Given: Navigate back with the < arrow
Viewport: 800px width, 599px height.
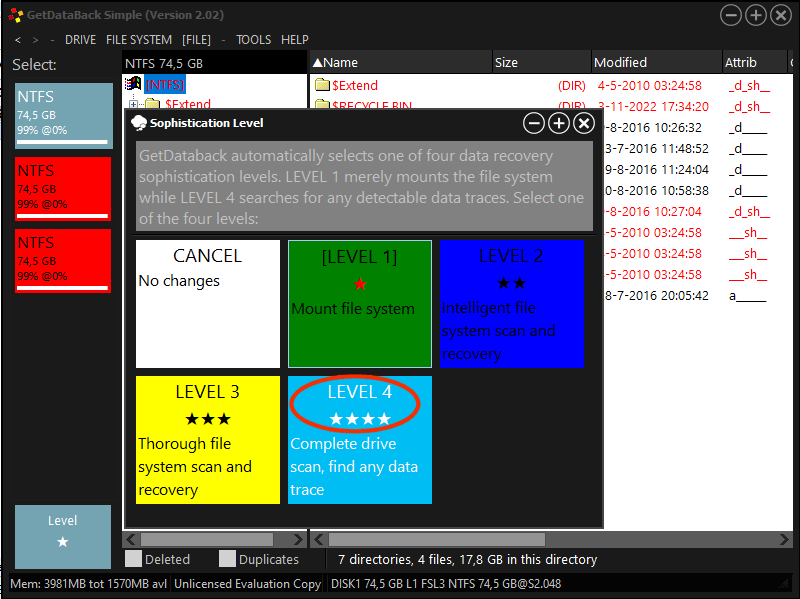Looking at the screenshot, I should (x=18, y=40).
